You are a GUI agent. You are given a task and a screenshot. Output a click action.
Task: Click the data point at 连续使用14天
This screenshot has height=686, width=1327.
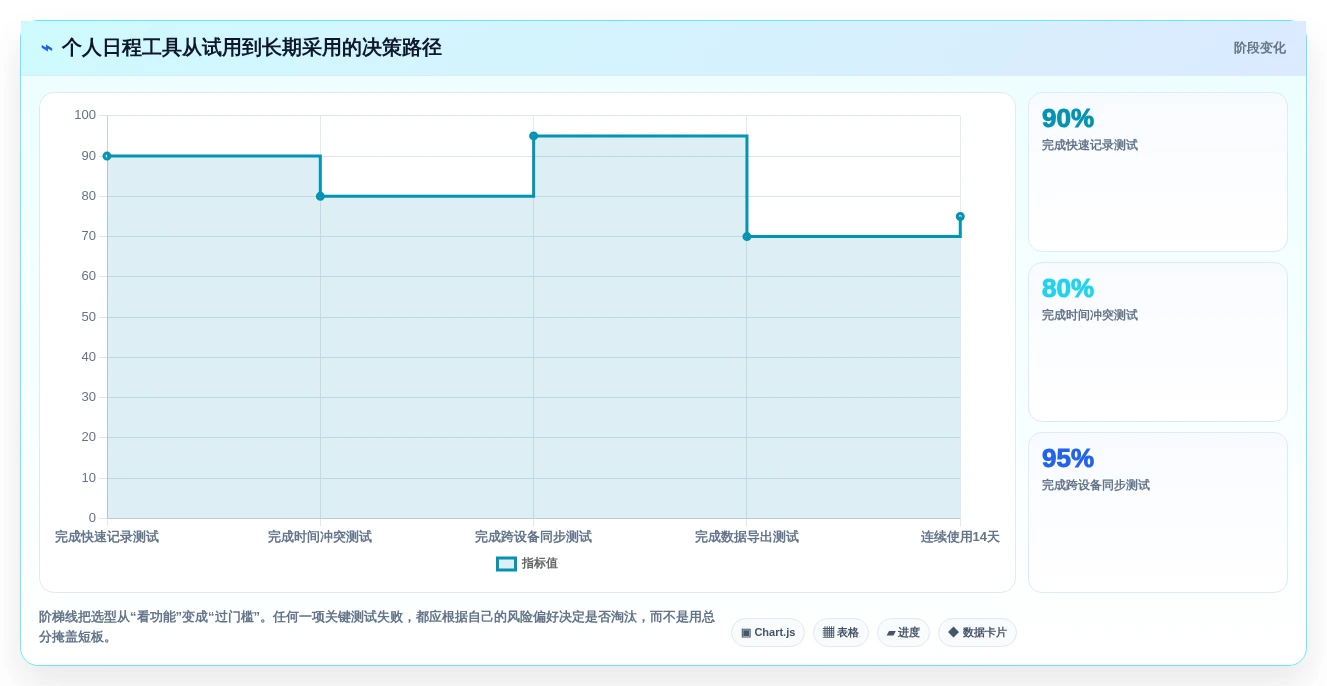click(x=960, y=216)
